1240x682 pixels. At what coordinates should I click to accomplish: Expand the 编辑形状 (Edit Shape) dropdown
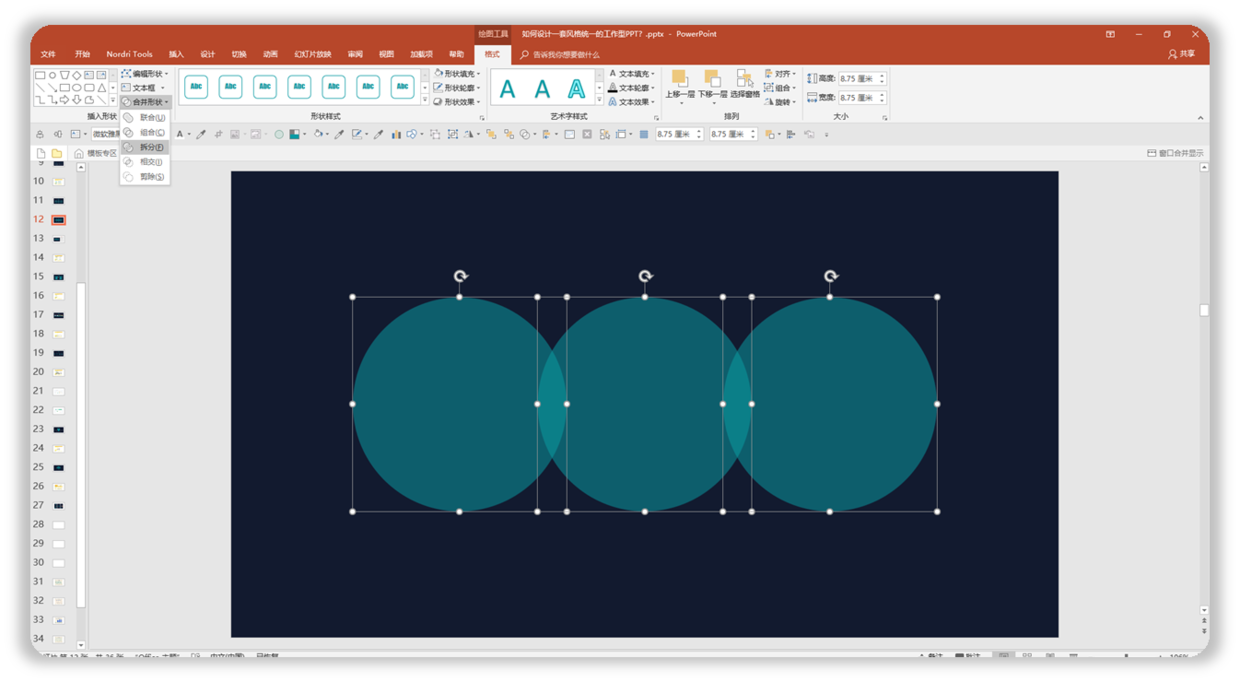(145, 74)
